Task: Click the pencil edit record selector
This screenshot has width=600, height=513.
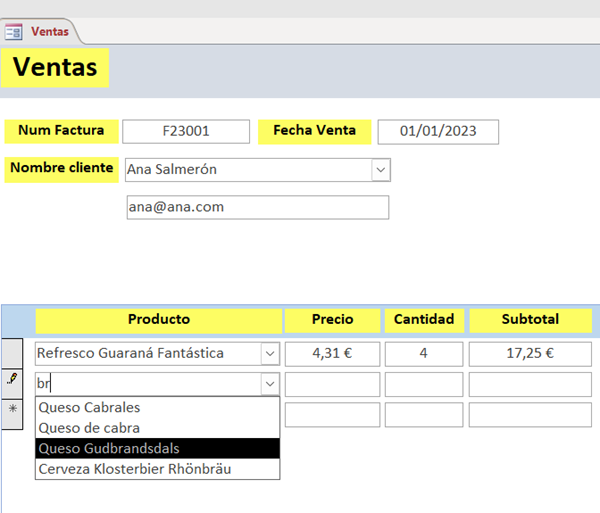Action: pyautogui.click(x=13, y=383)
